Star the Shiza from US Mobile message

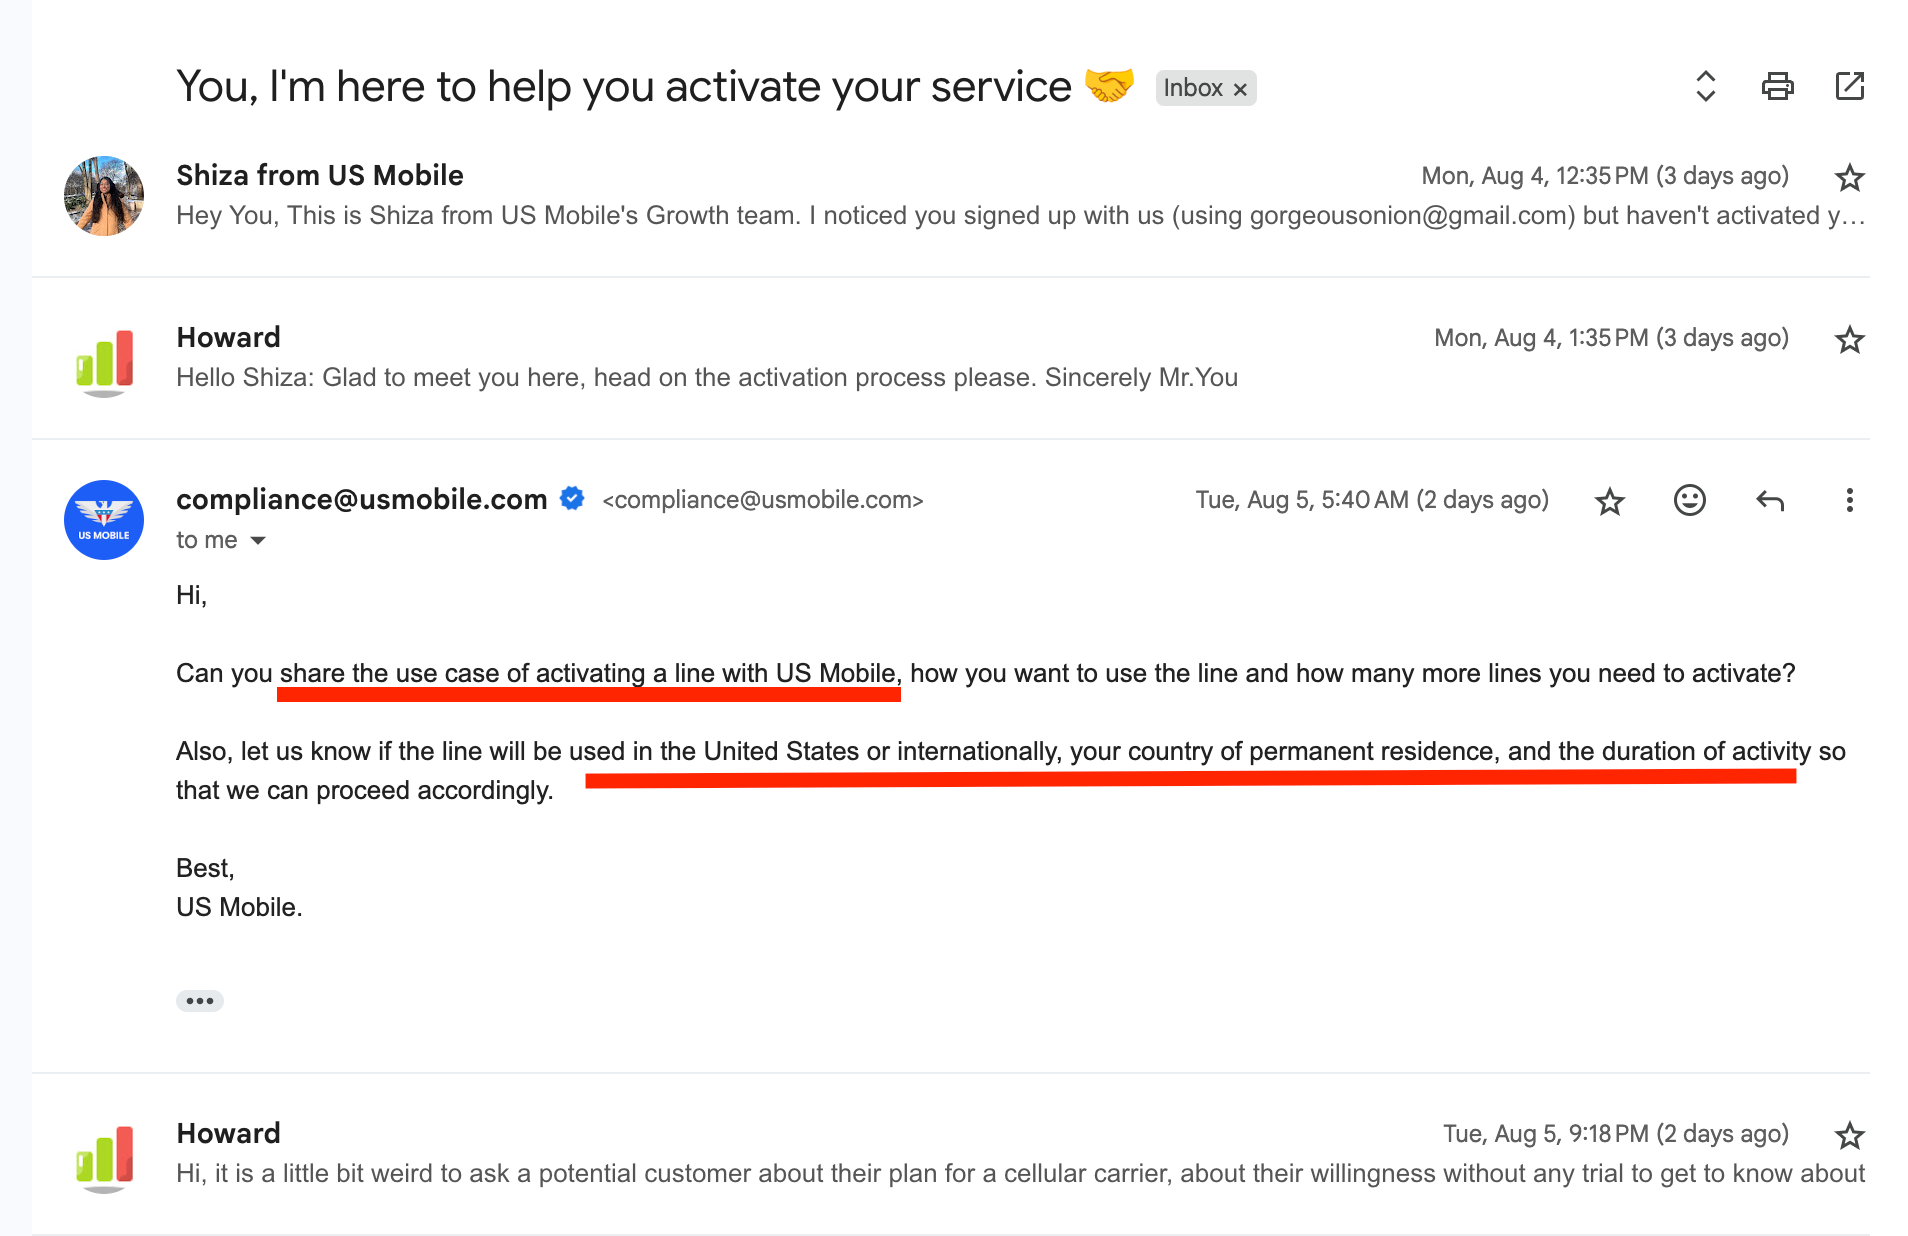tap(1849, 178)
